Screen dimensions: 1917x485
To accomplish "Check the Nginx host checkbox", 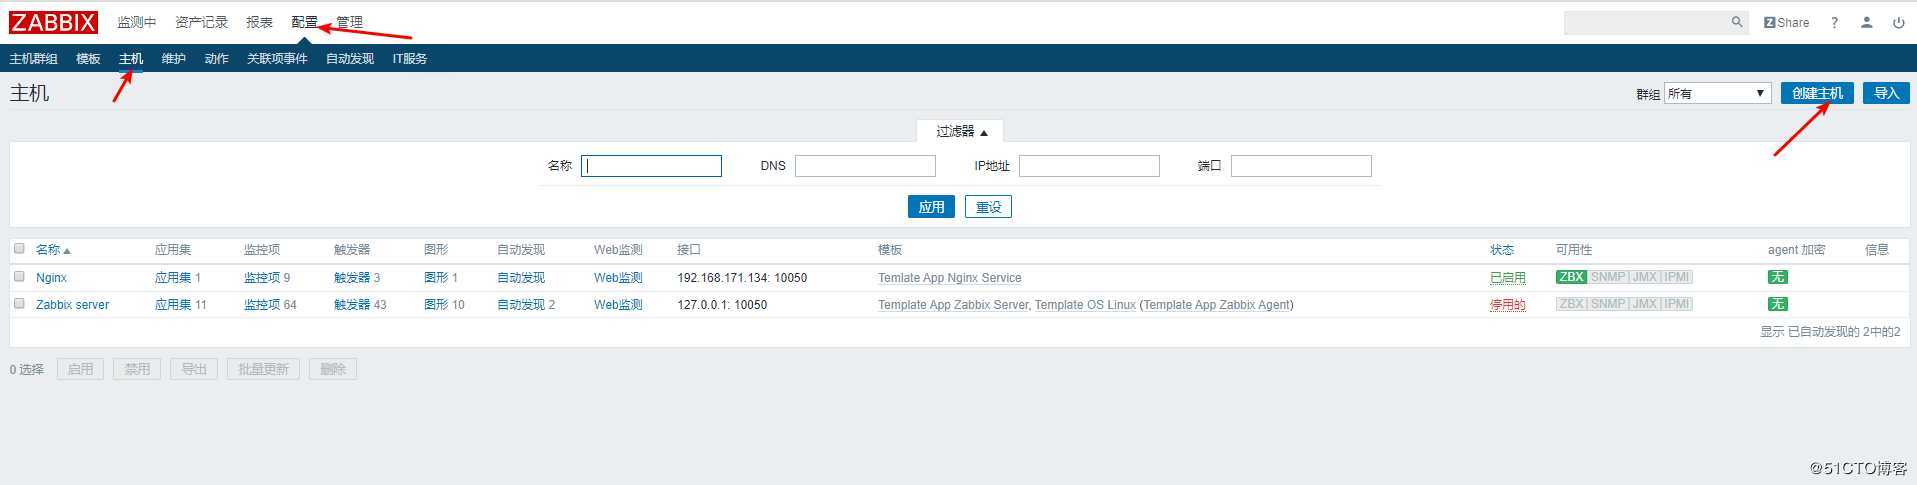I will coord(19,277).
